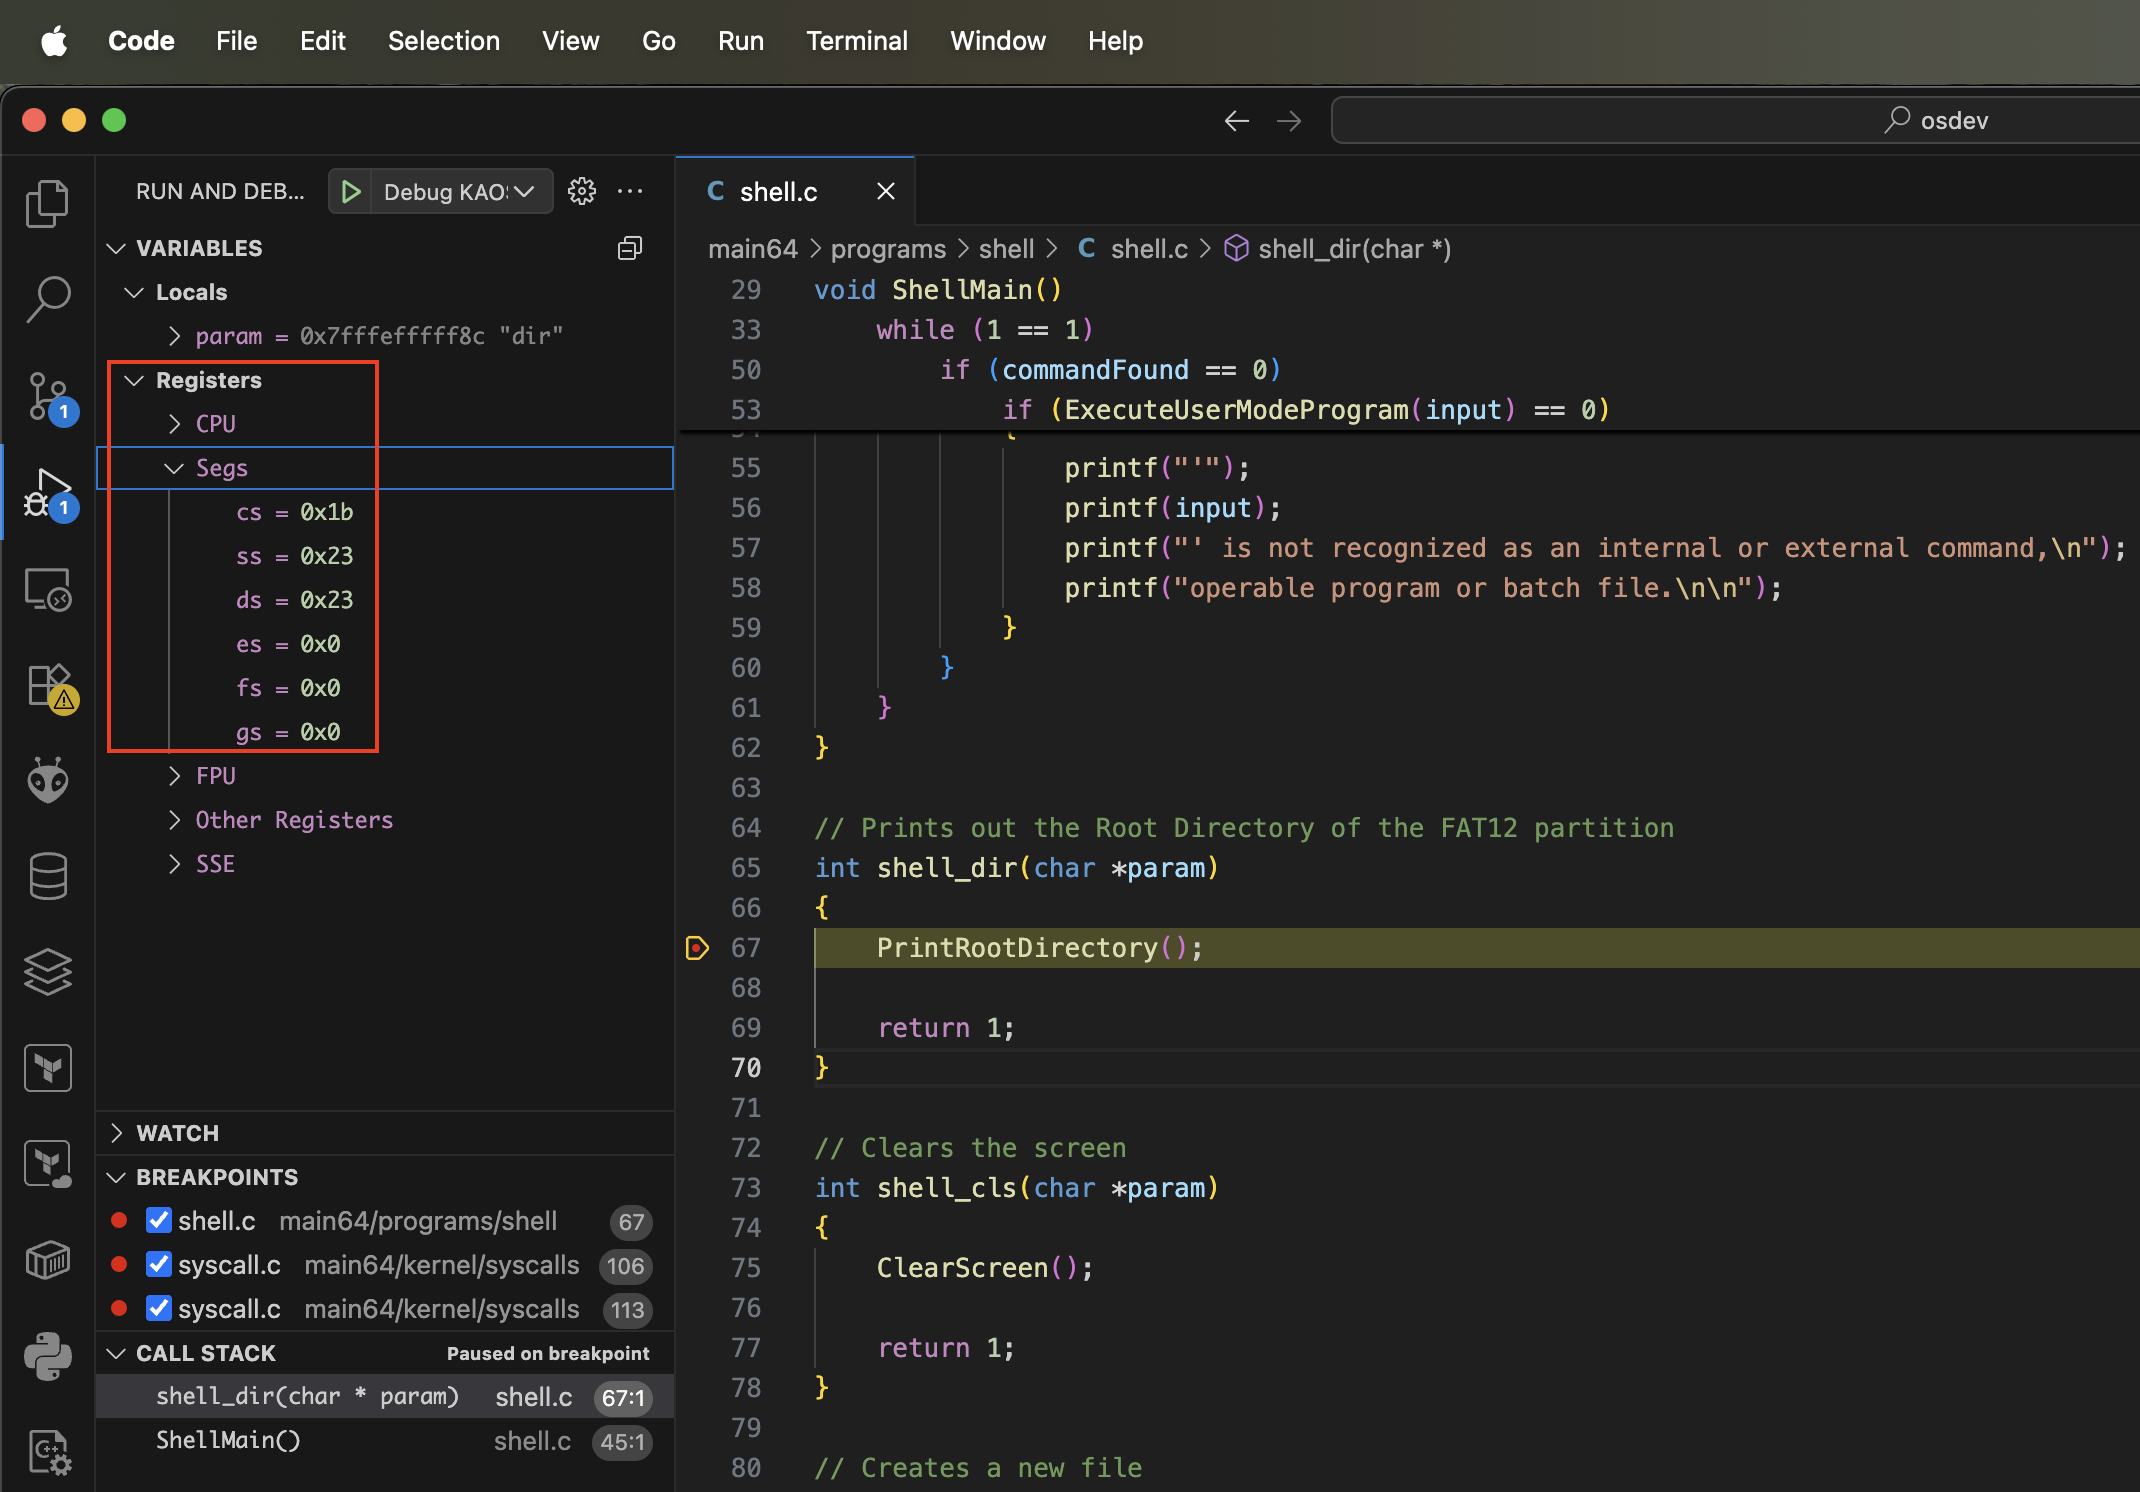Select fs = 0x0 register row

[385, 688]
